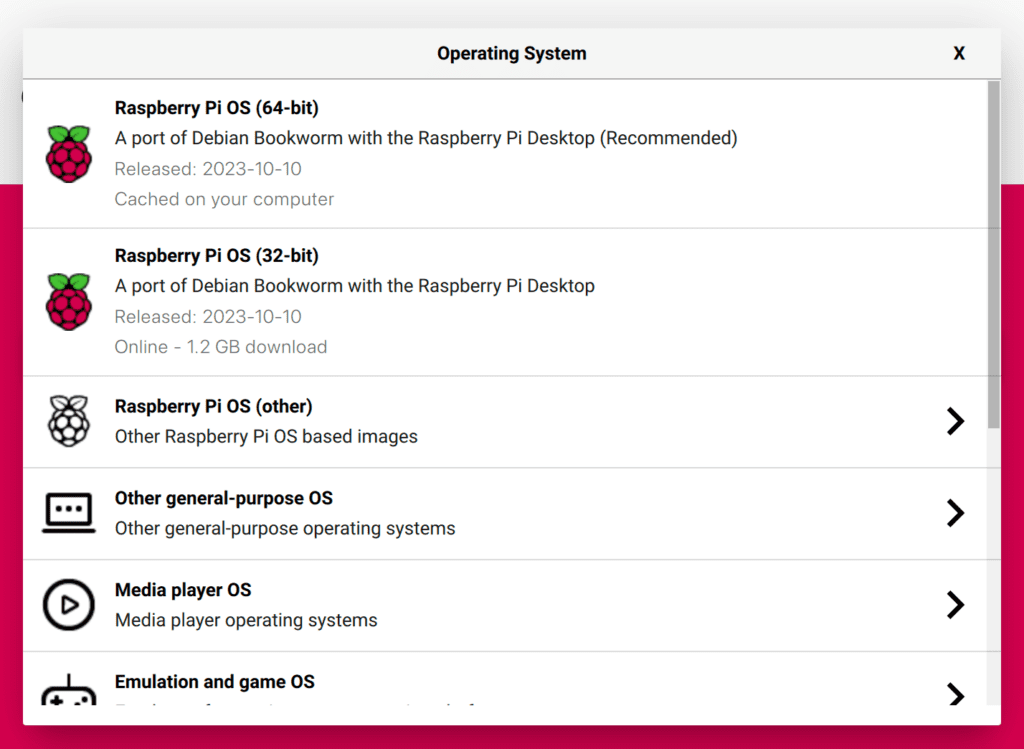Open the Other general-purpose OS entry title

223,498
